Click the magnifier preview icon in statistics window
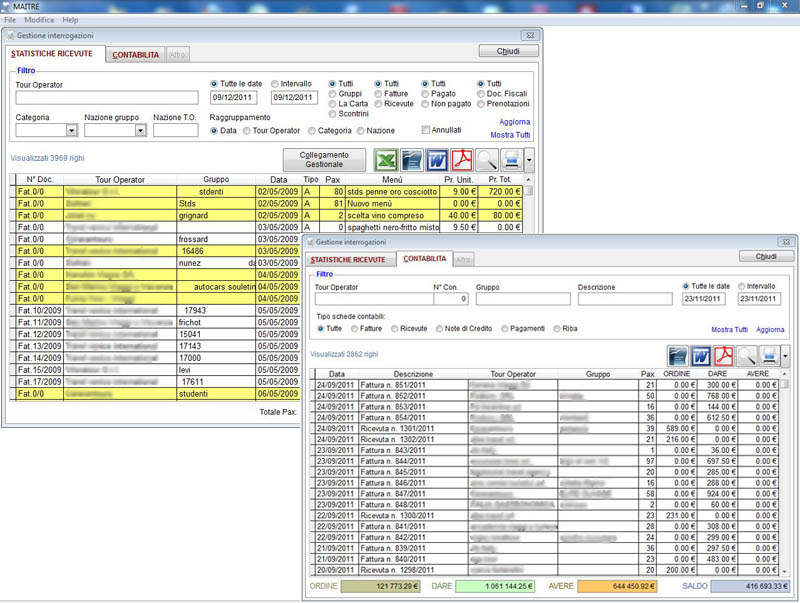This screenshot has height=603, width=800. 487,160
